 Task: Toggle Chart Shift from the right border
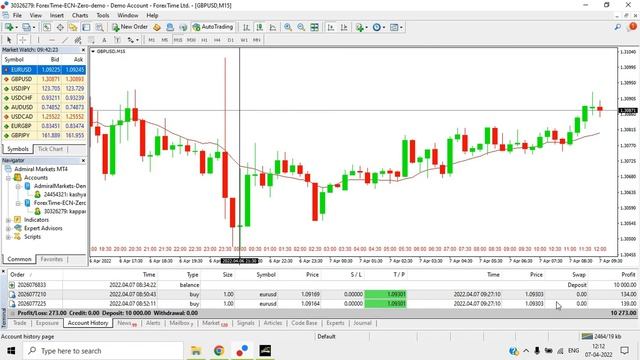click(x=344, y=27)
